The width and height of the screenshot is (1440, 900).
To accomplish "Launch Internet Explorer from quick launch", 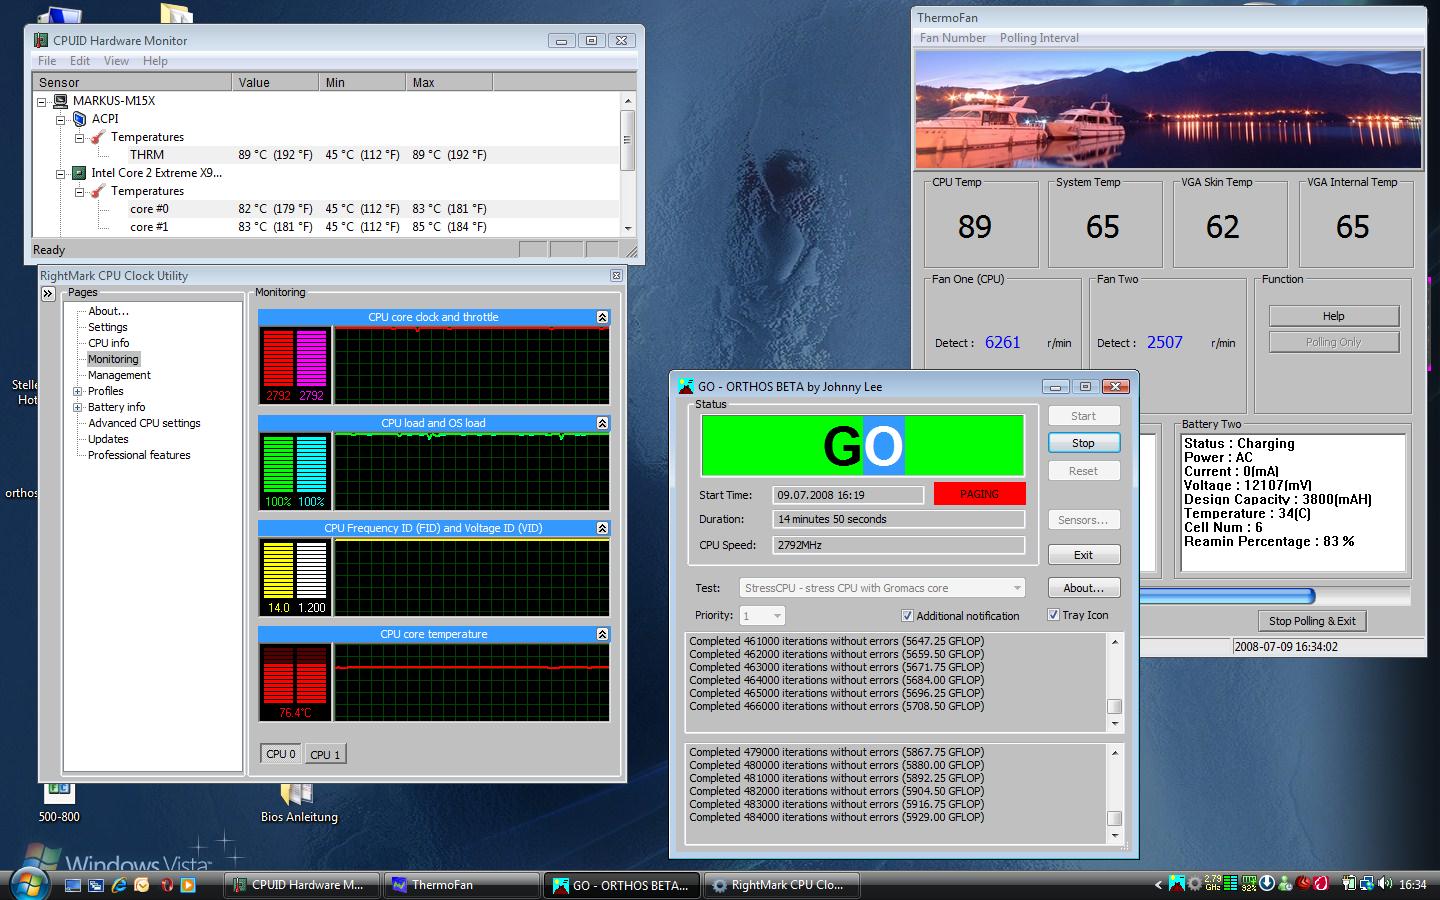I will point(119,885).
